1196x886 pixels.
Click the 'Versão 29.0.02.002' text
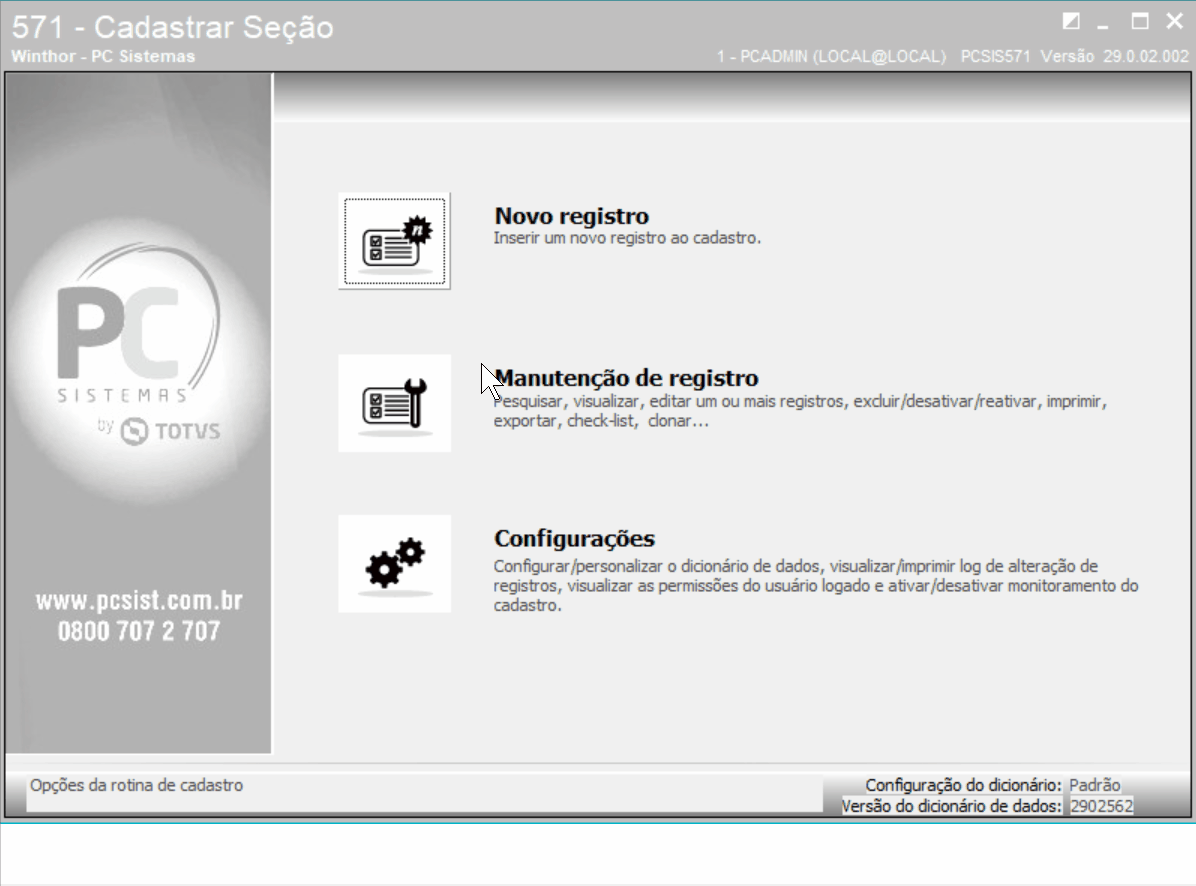[1114, 56]
